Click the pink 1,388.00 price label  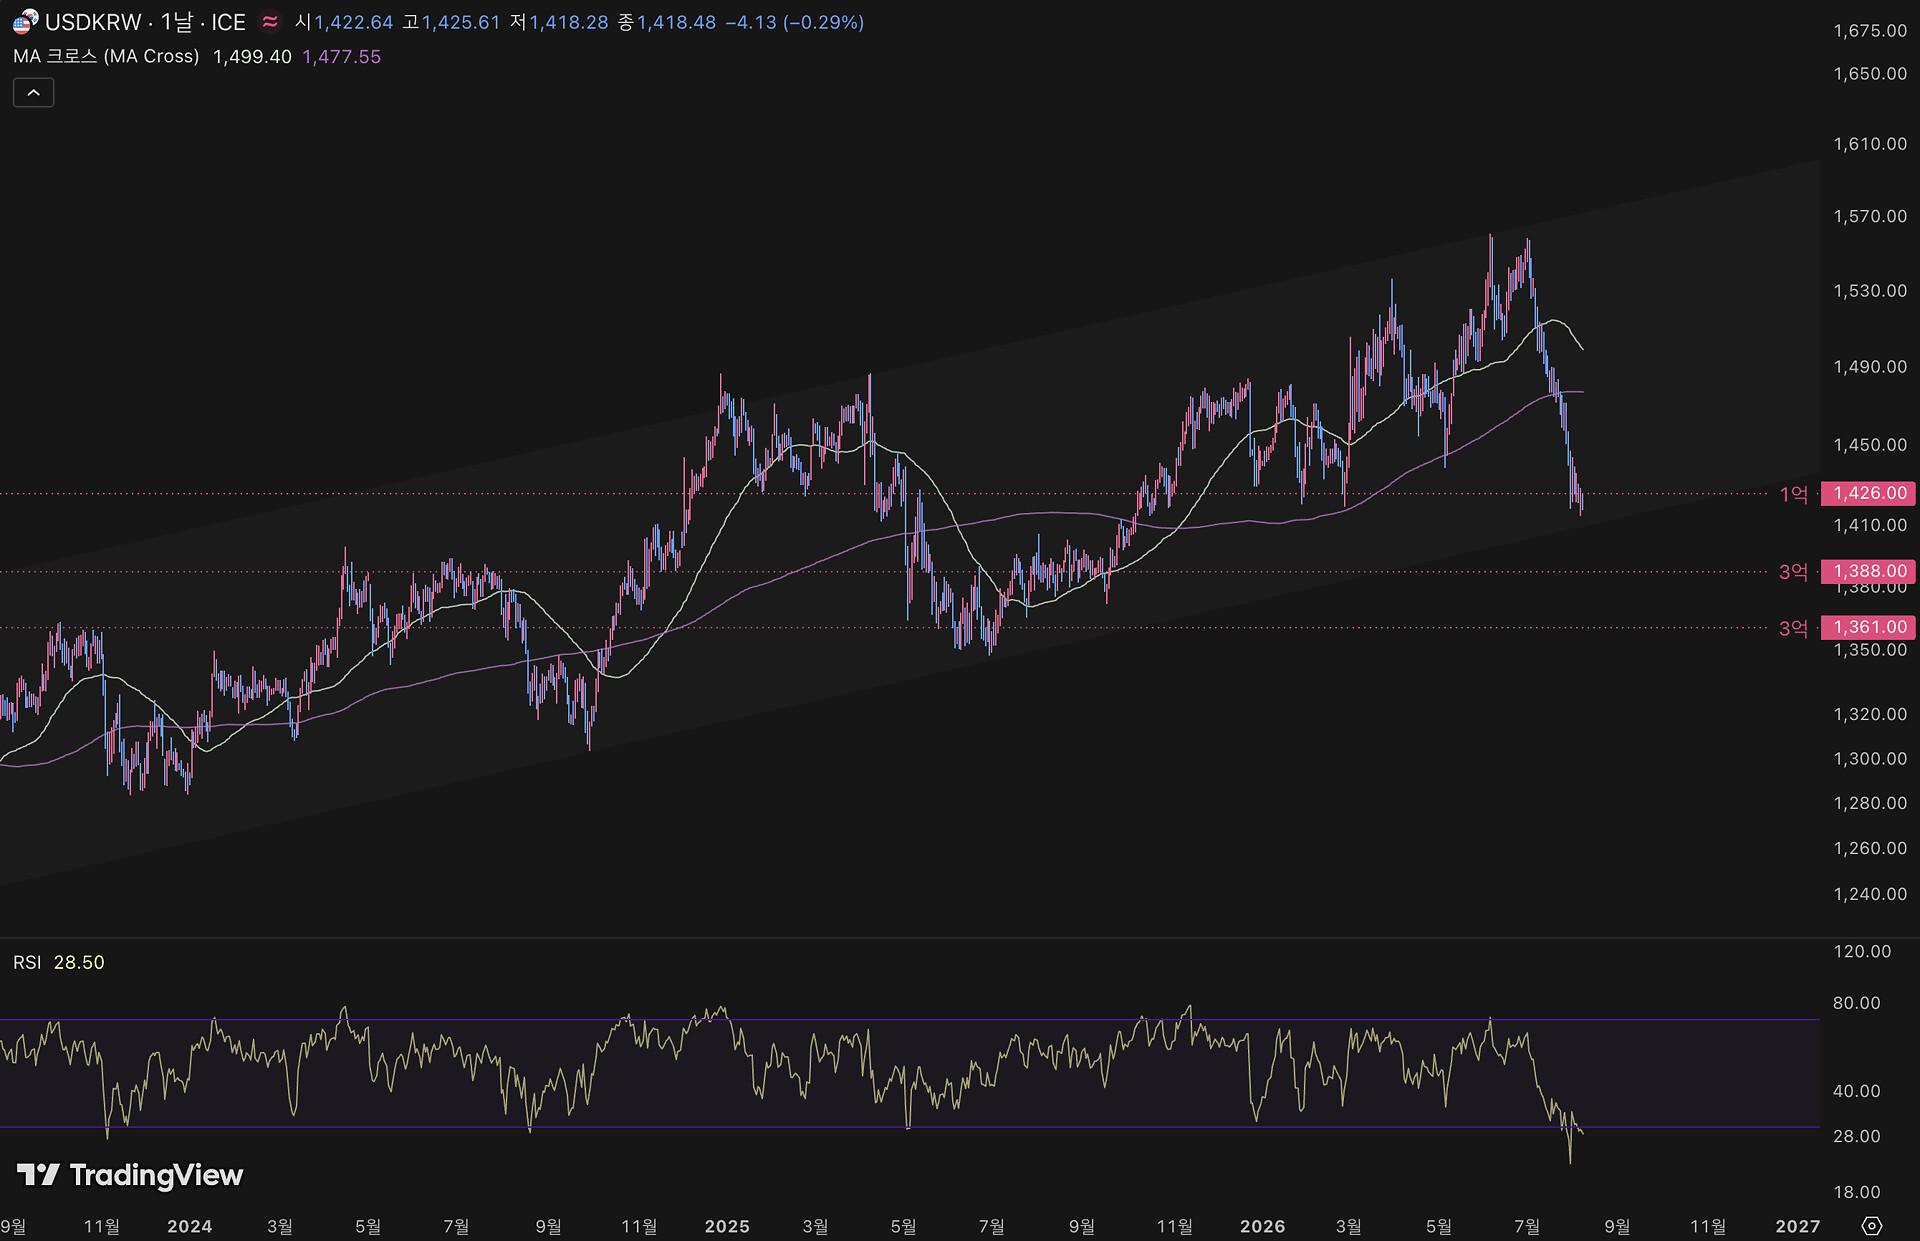[1868, 571]
